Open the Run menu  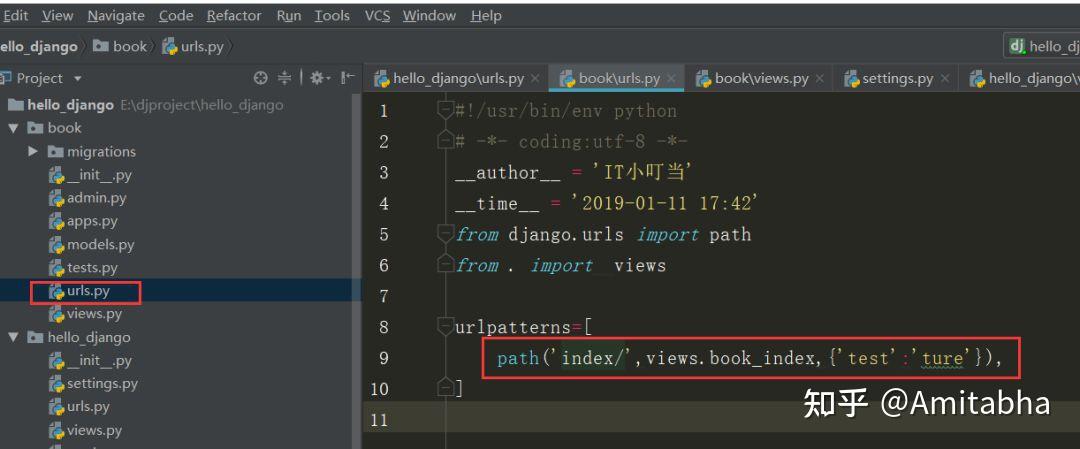289,15
